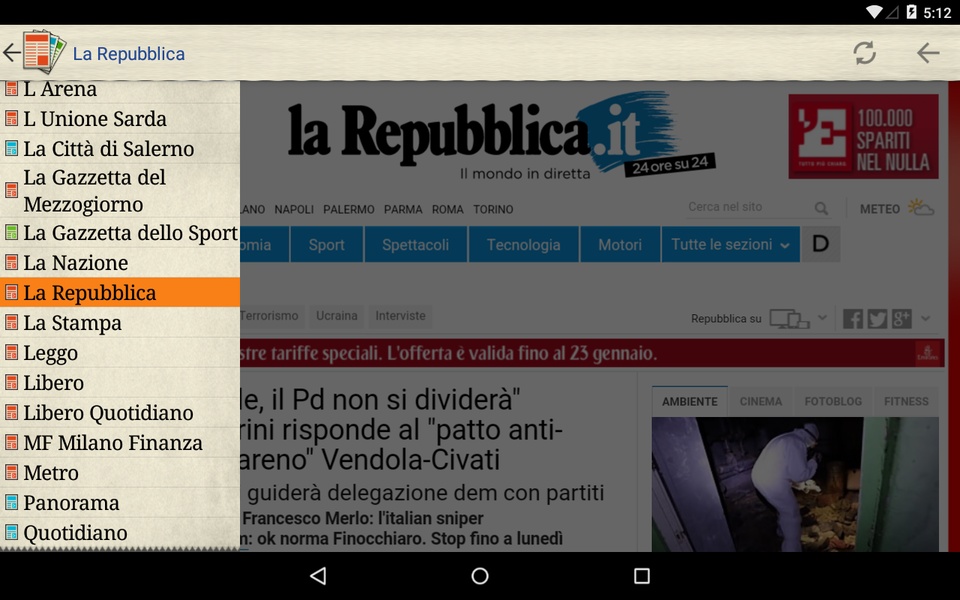
Task: Choose La Città di Salerno
Action: [x=120, y=149]
